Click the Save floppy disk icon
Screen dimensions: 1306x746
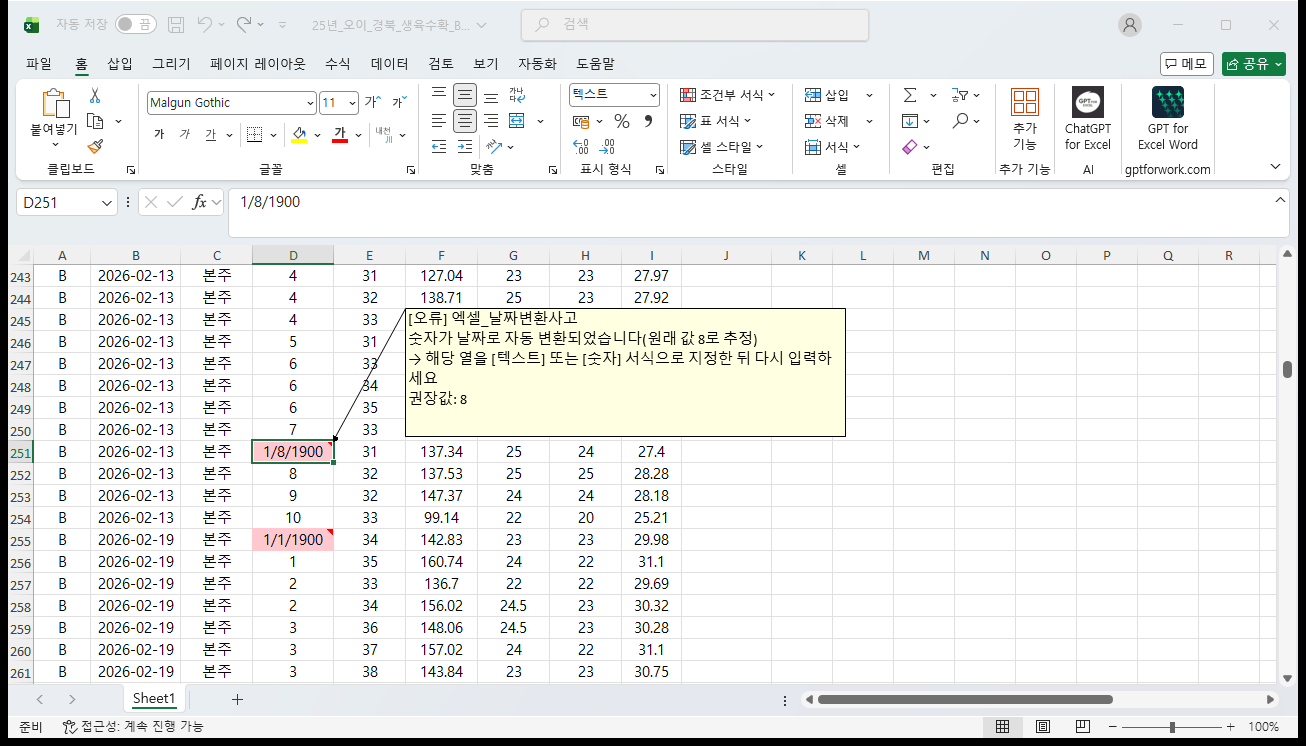[176, 24]
